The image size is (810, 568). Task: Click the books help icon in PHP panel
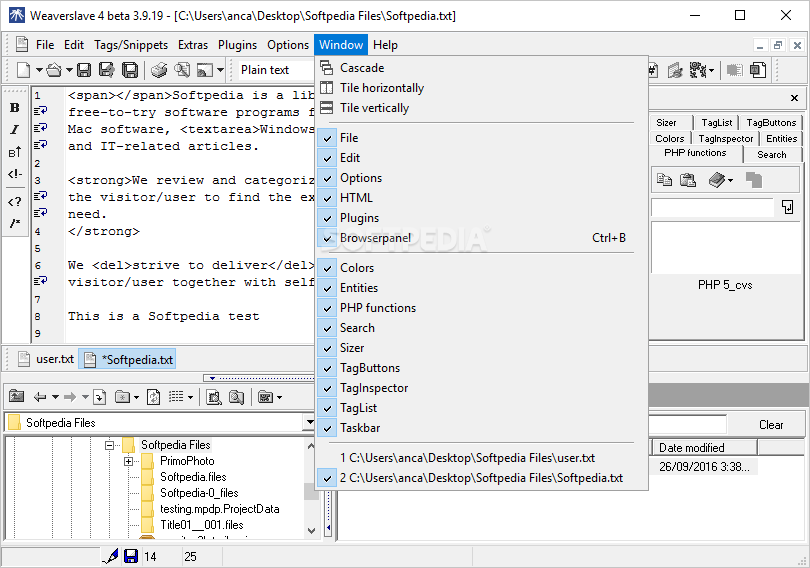pyautogui.click(x=716, y=180)
